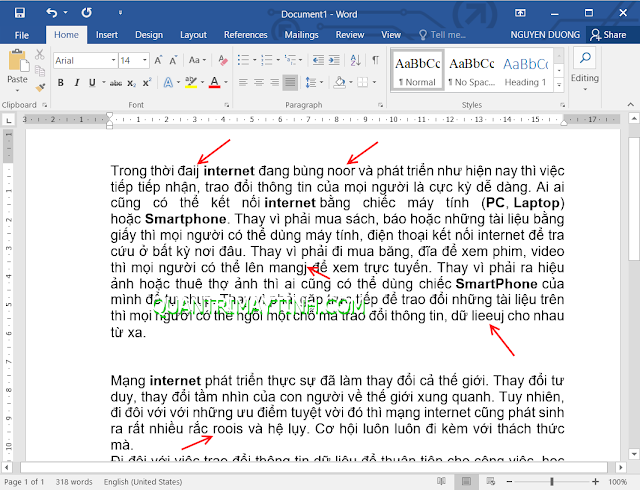This screenshot has height=490, width=640.
Task: Click the Copy icon
Action: pos(40,71)
